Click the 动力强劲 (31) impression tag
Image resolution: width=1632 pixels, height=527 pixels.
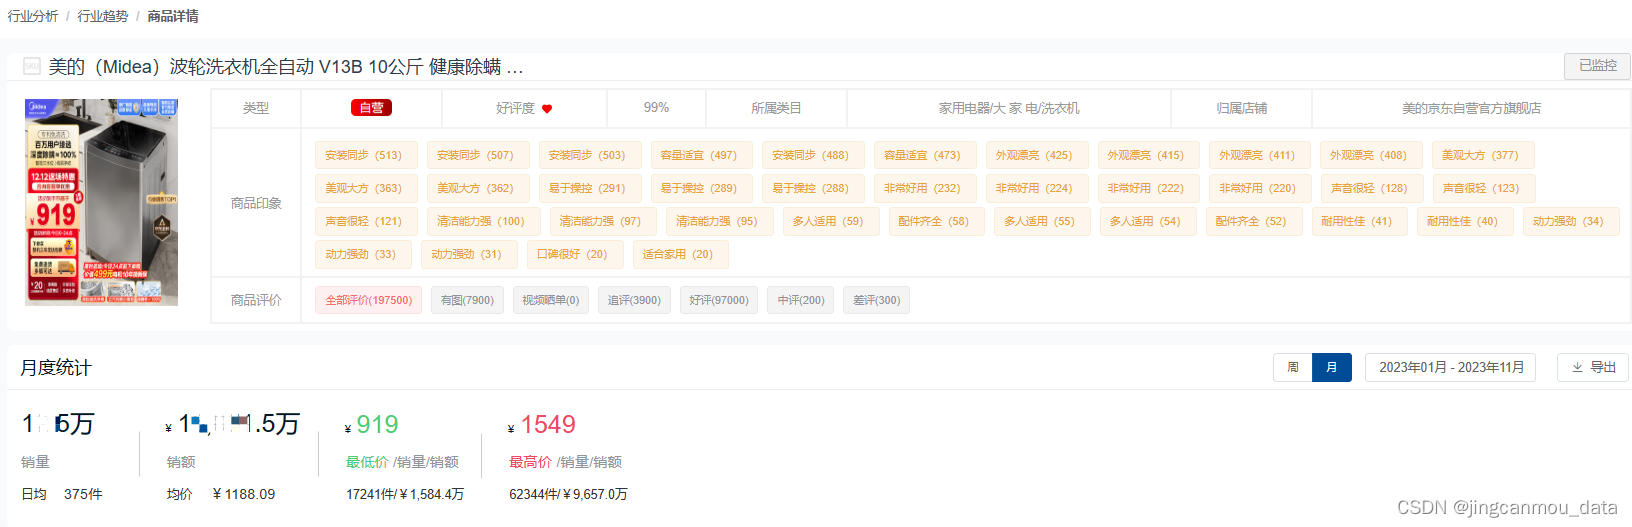pos(468,254)
